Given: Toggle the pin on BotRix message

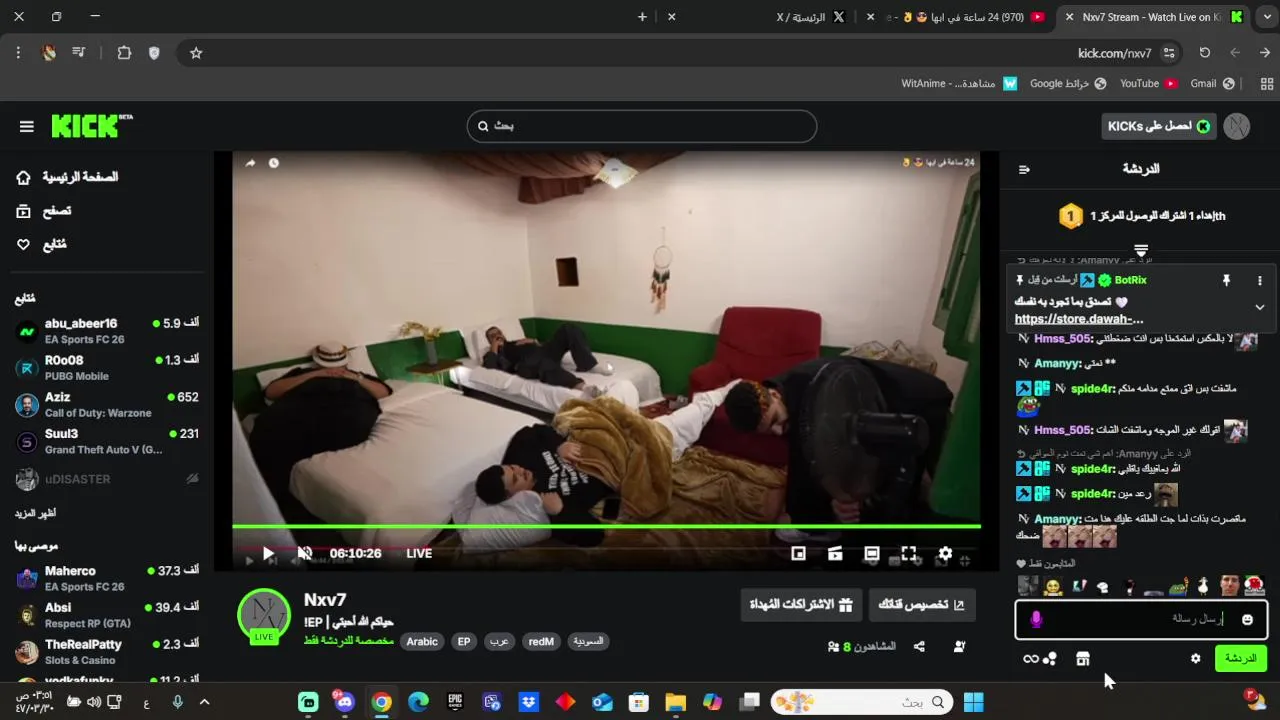Looking at the screenshot, I should click(1226, 281).
